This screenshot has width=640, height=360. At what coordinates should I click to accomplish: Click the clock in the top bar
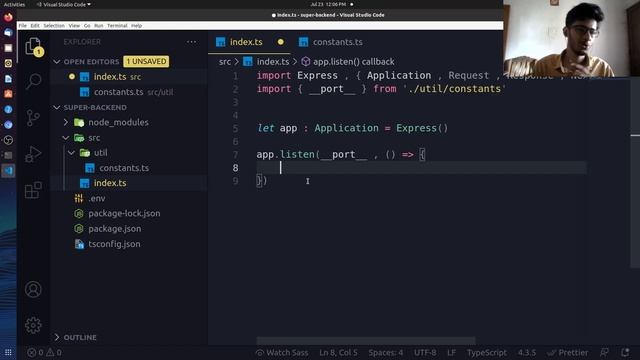pos(328,4)
